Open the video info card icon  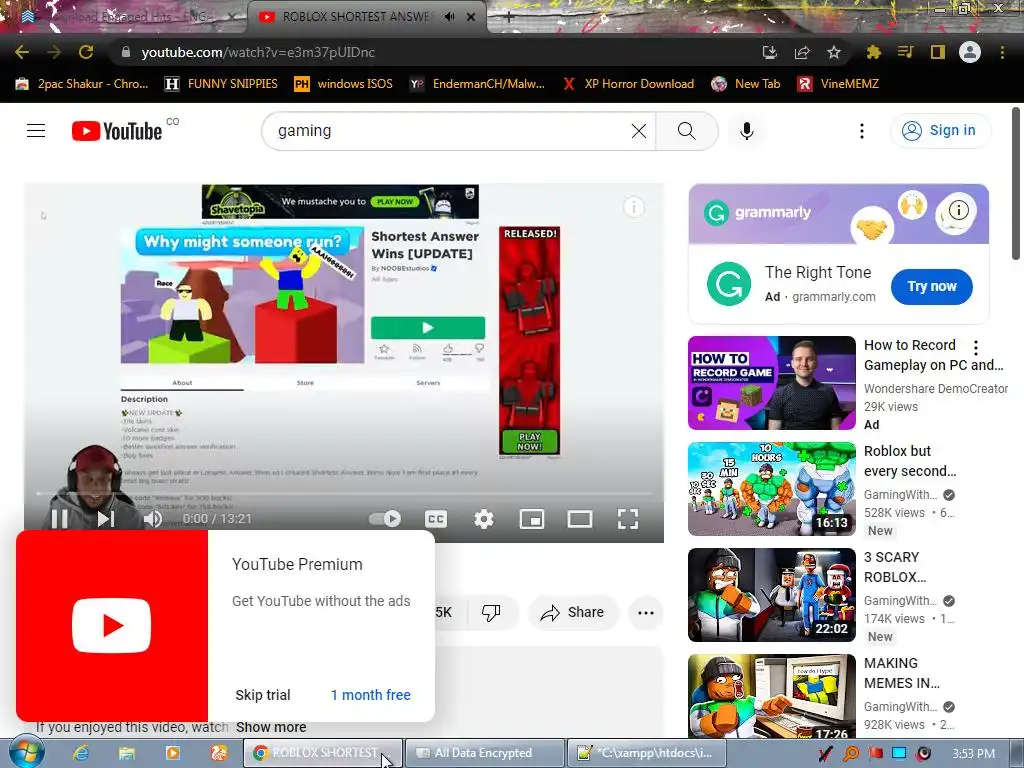click(633, 207)
